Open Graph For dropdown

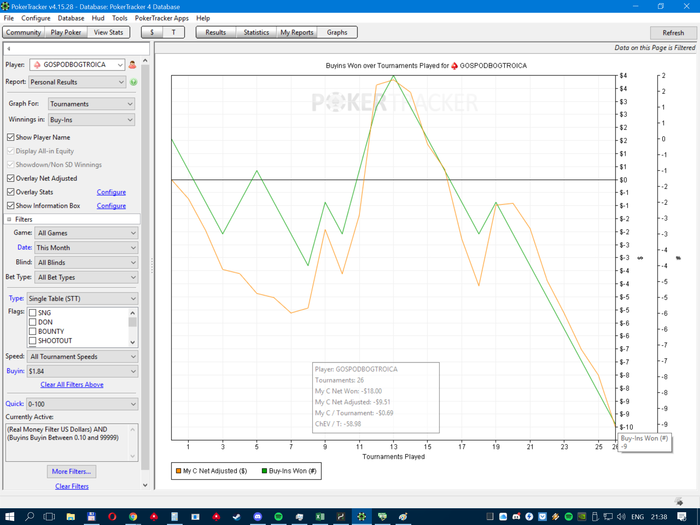coord(91,104)
